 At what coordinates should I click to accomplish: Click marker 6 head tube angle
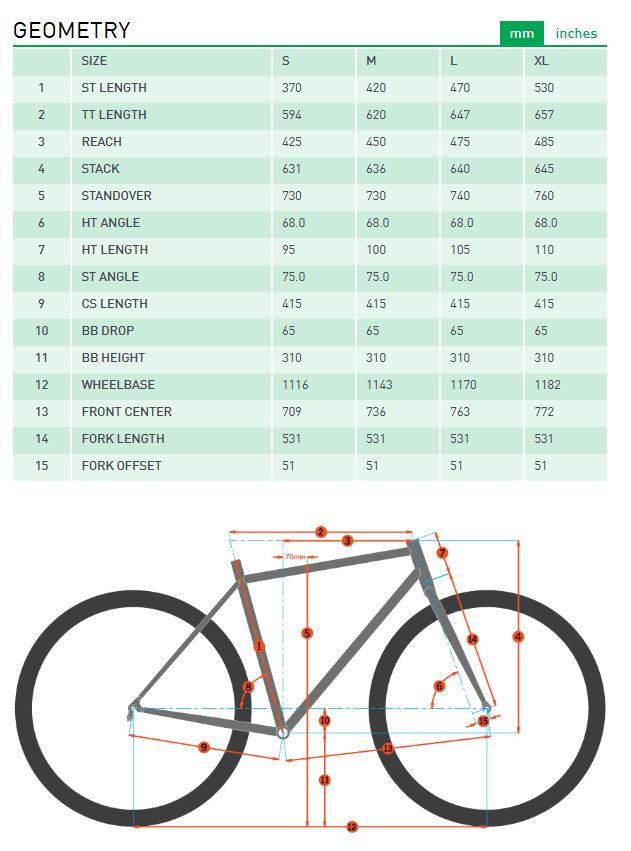click(x=439, y=686)
